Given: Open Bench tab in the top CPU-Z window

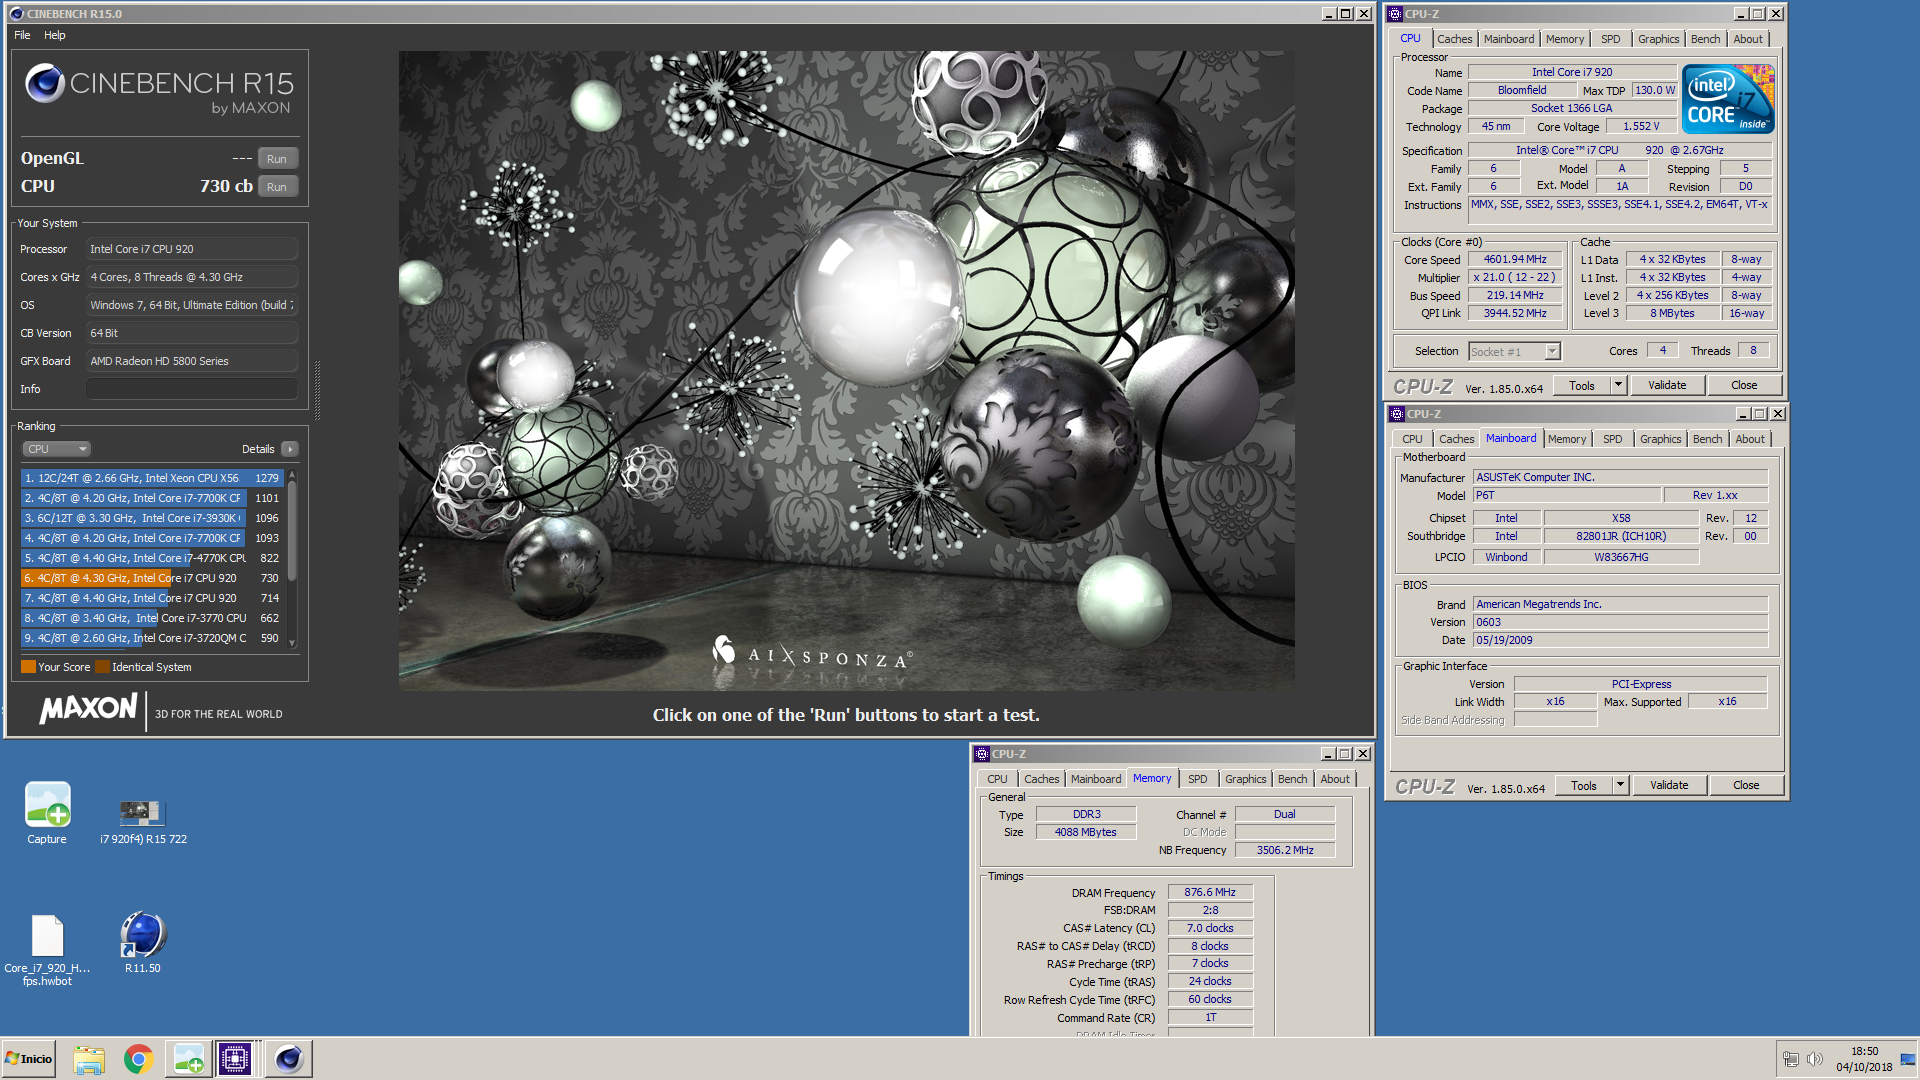Looking at the screenshot, I should tap(1706, 39).
